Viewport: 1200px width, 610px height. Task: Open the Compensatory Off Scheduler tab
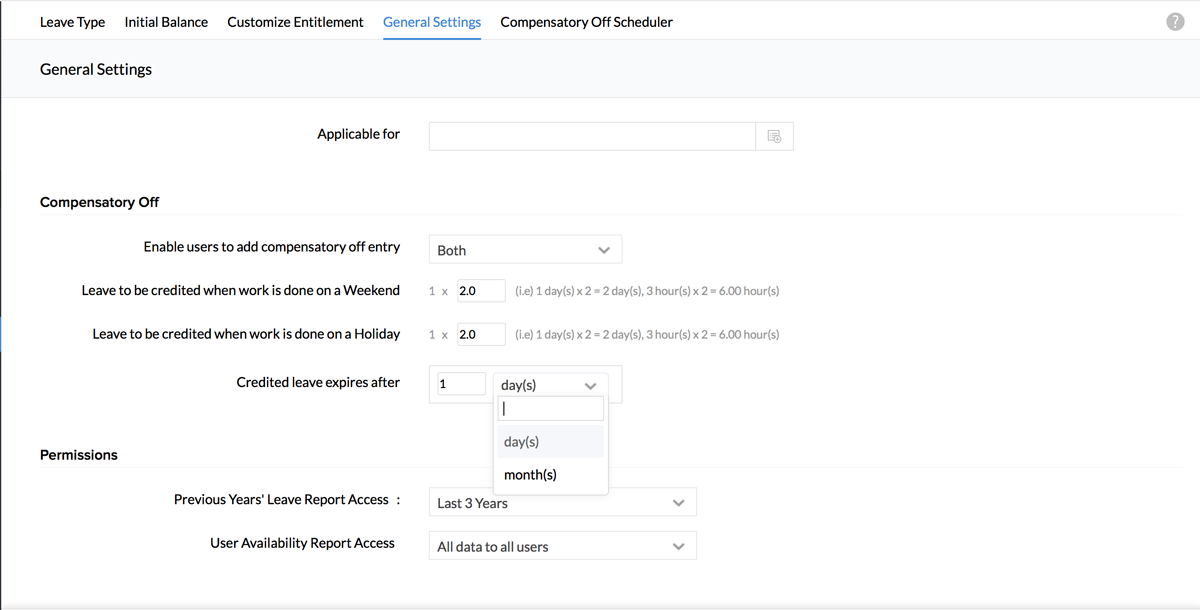tap(586, 22)
